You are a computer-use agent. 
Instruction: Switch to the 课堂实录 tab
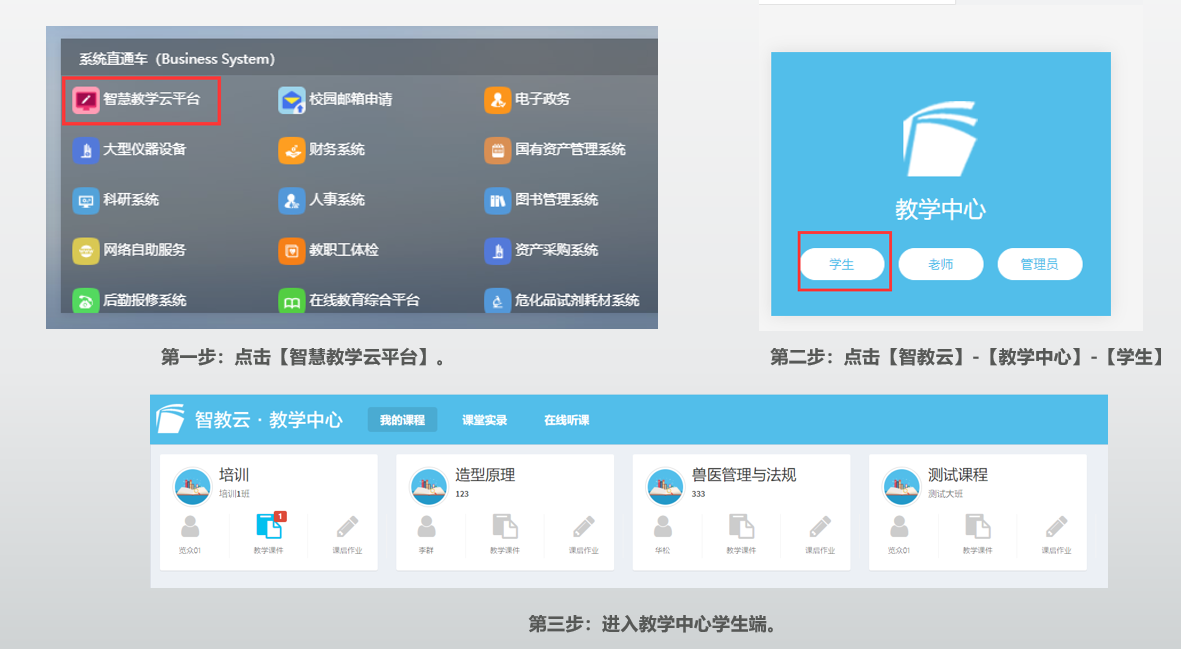[x=484, y=420]
